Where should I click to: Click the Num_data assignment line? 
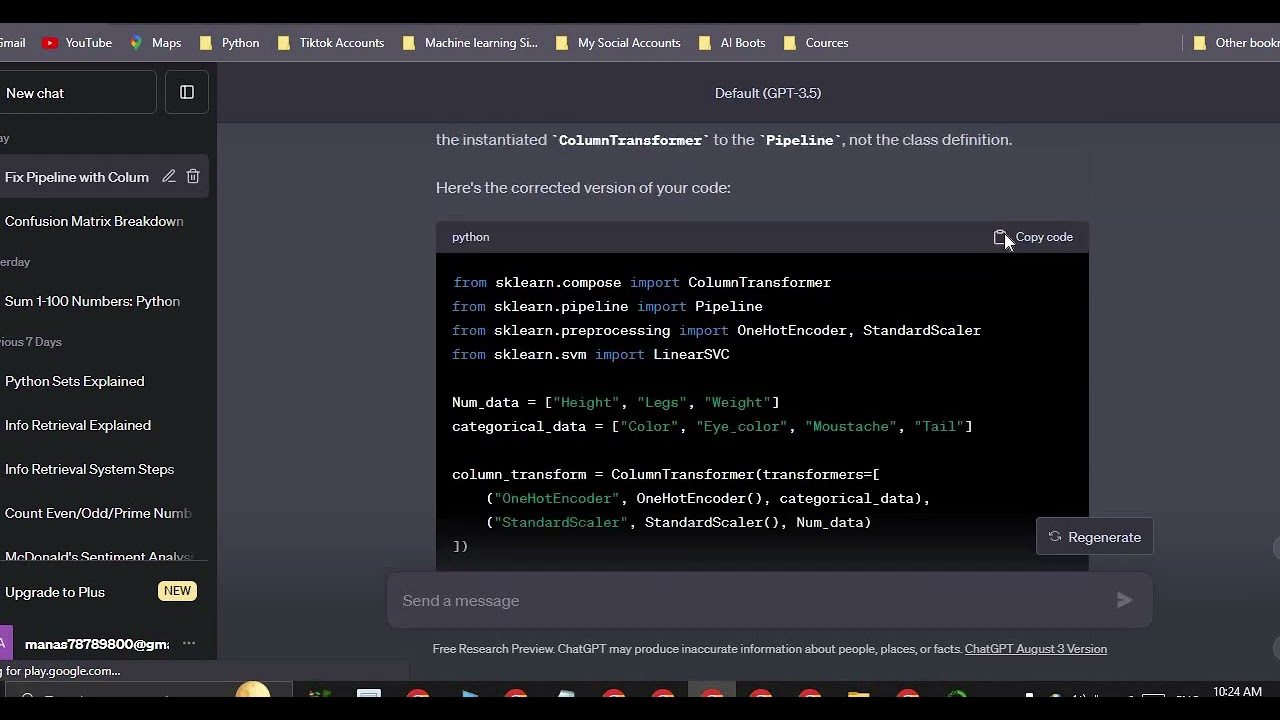[x=615, y=403]
